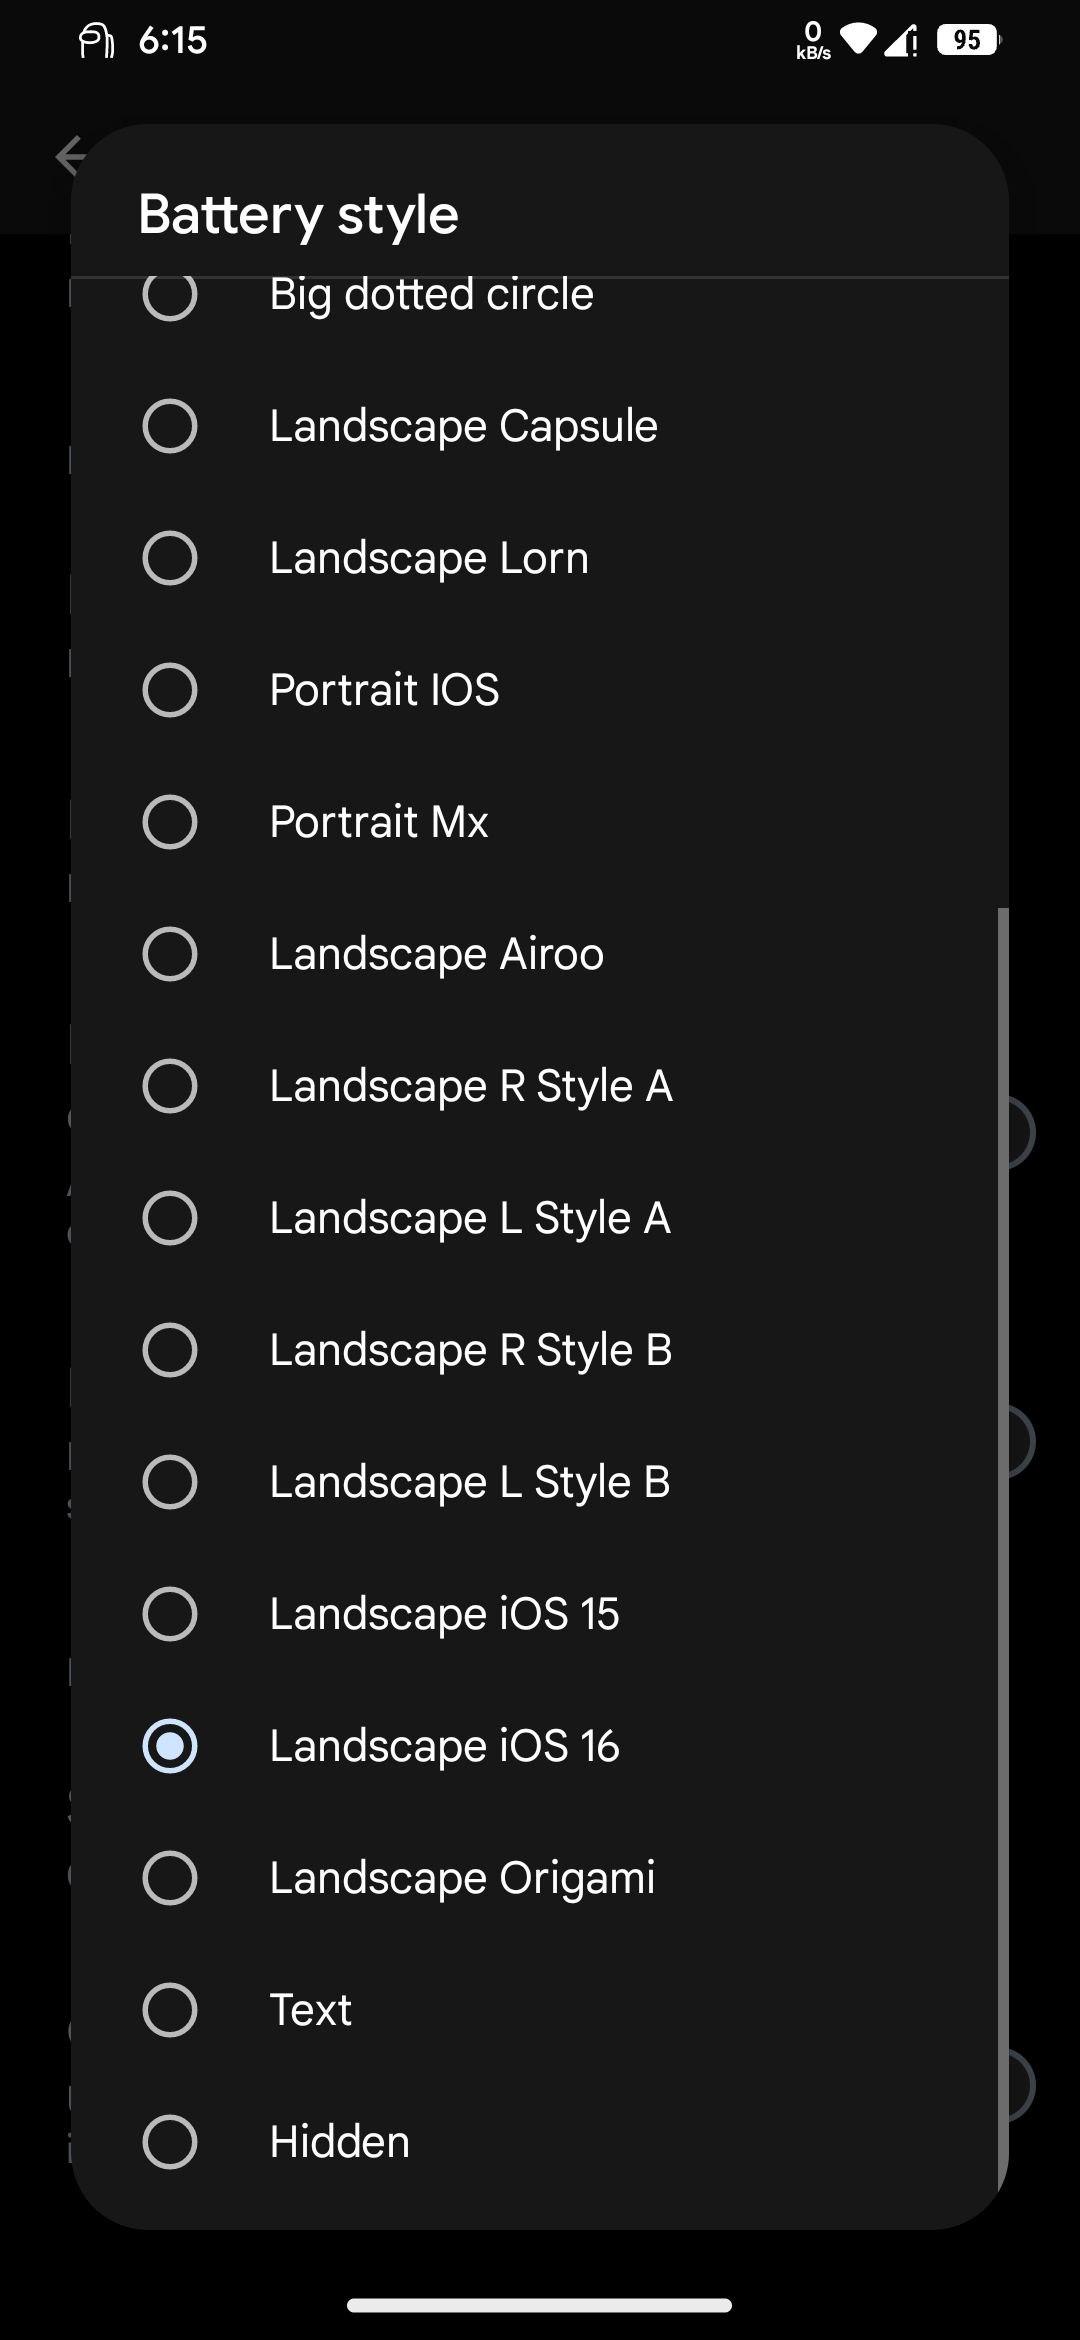This screenshot has height=2340, width=1080.
Task: Tap the back arrow behind the dialog
Action: click(70, 156)
